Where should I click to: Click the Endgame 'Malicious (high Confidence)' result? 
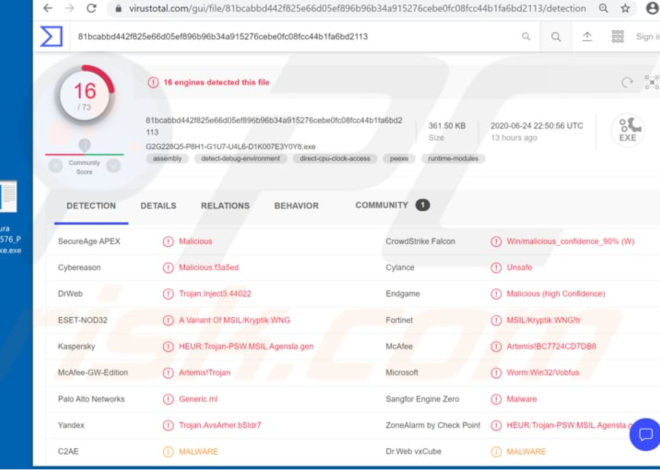click(556, 294)
